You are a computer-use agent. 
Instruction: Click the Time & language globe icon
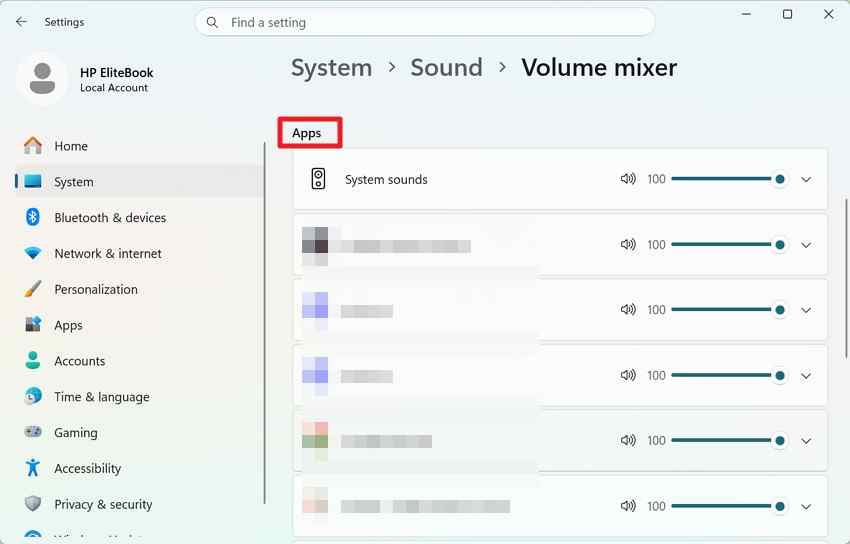(33, 396)
